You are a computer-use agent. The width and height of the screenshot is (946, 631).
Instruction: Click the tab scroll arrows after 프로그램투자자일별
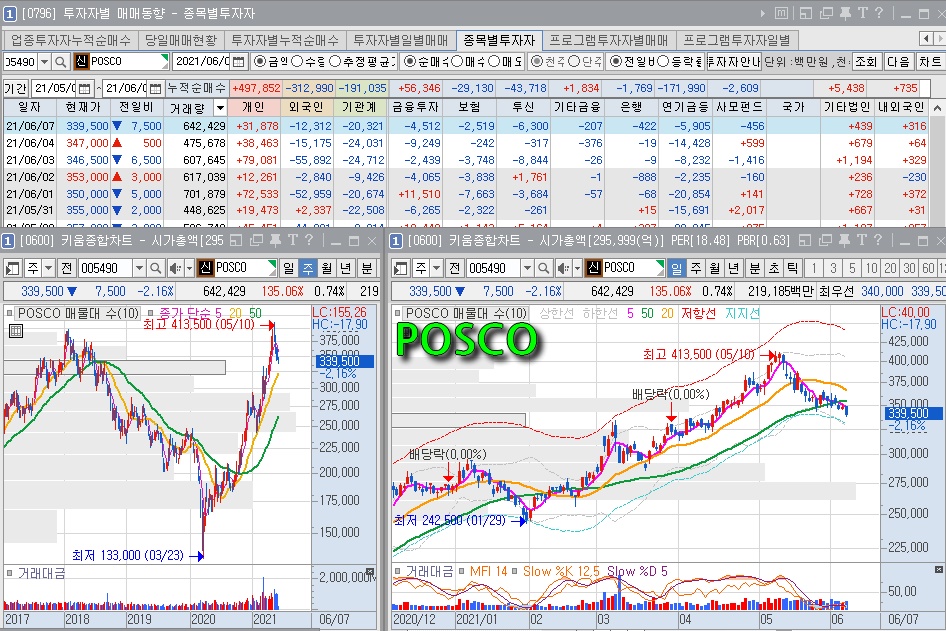[933, 39]
